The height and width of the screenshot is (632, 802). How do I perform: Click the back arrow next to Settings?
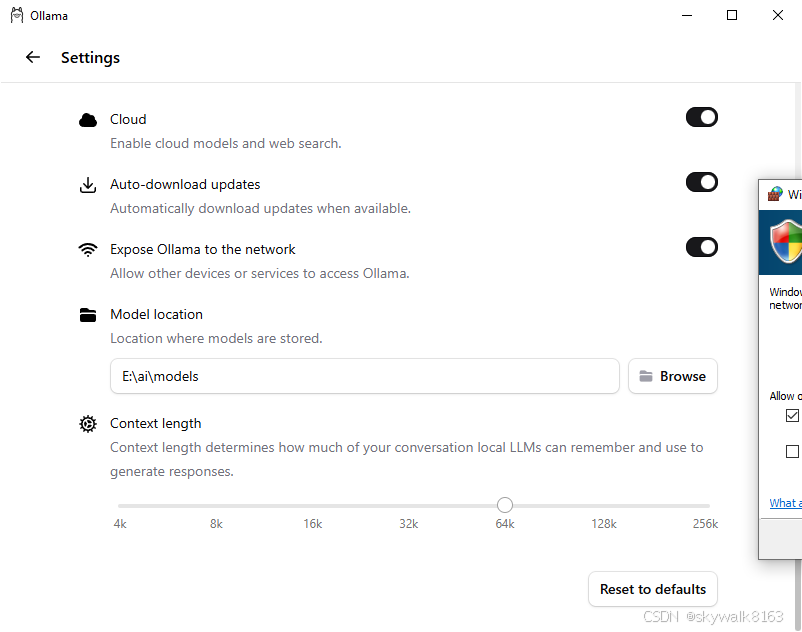pos(33,57)
